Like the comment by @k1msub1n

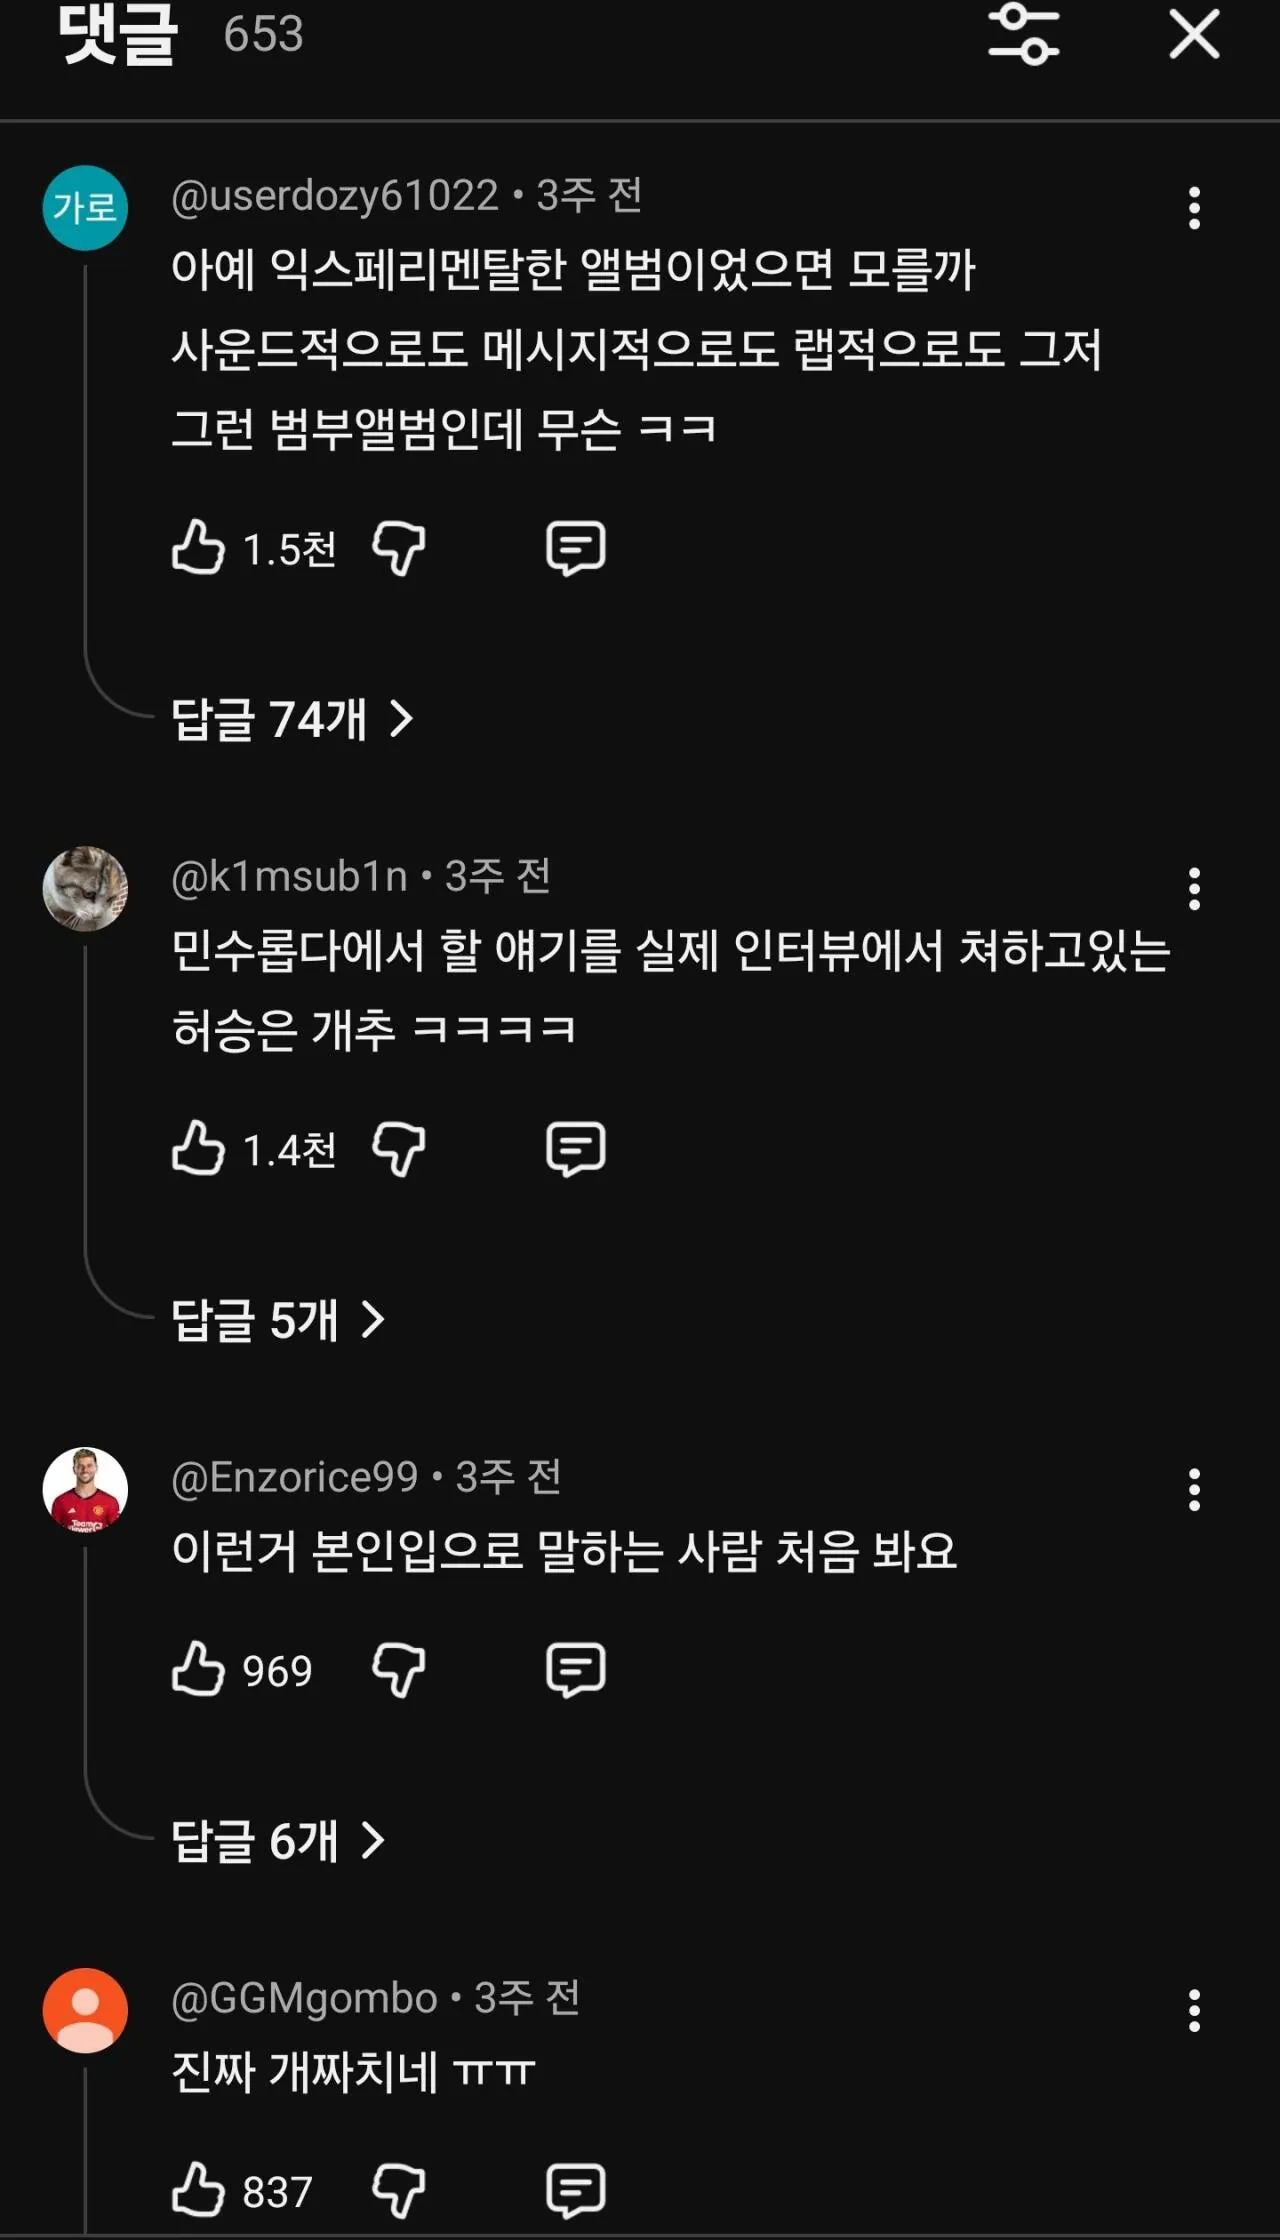point(198,1148)
